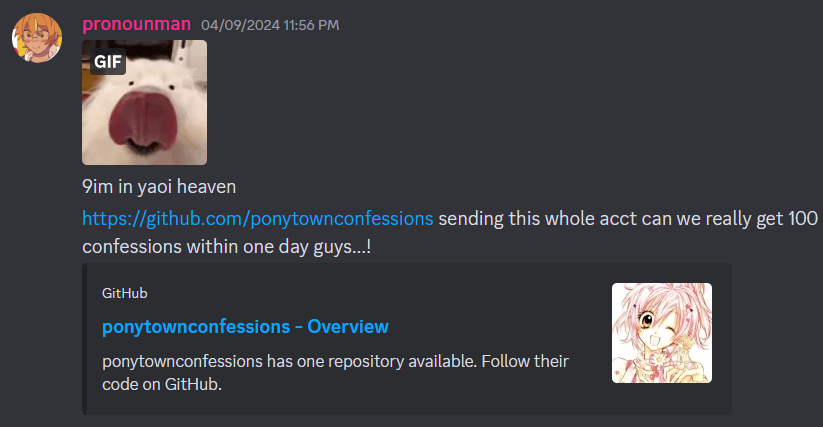Open the github.com/ponytownconfessions link

click(x=258, y=218)
